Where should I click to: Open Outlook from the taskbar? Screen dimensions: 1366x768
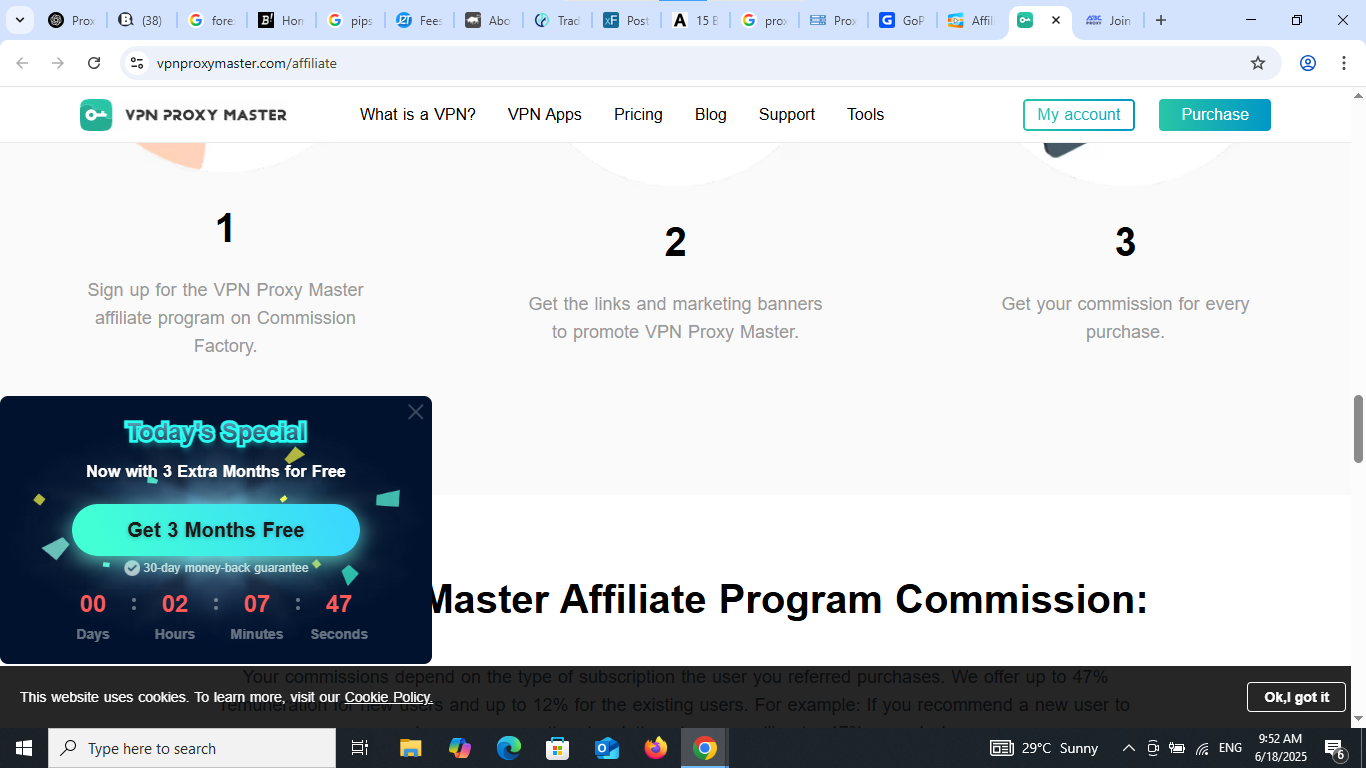pos(607,748)
